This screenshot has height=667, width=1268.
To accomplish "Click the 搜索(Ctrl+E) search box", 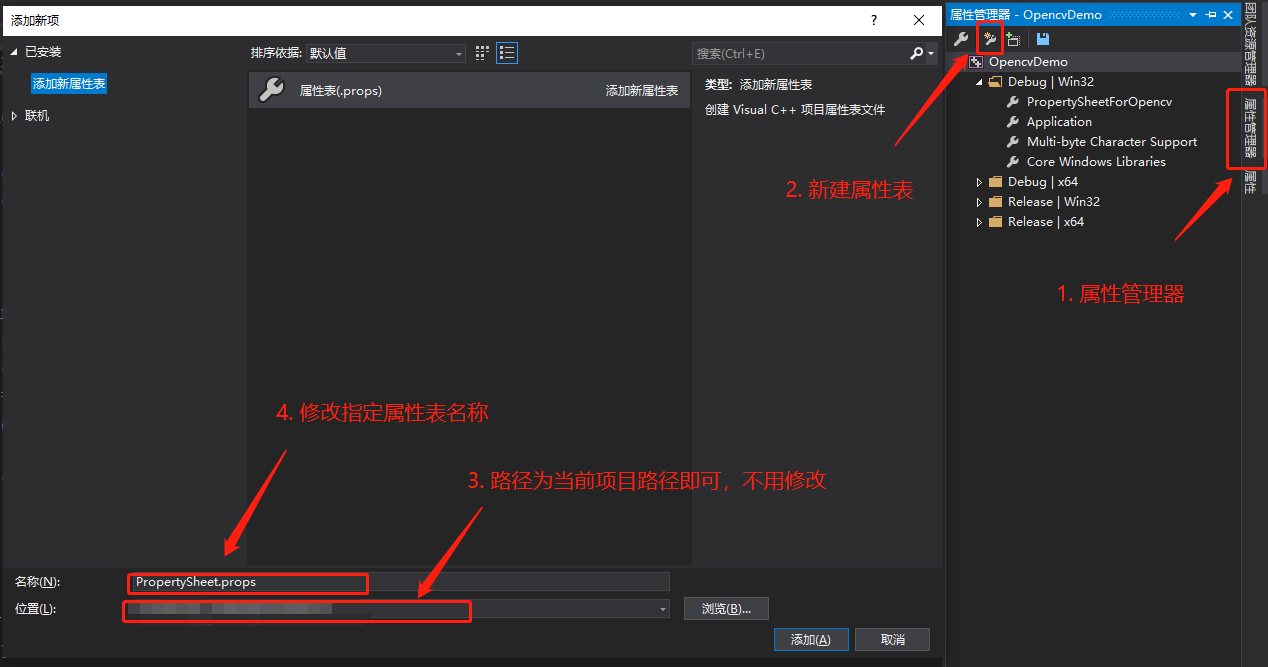I will pyautogui.click(x=801, y=53).
